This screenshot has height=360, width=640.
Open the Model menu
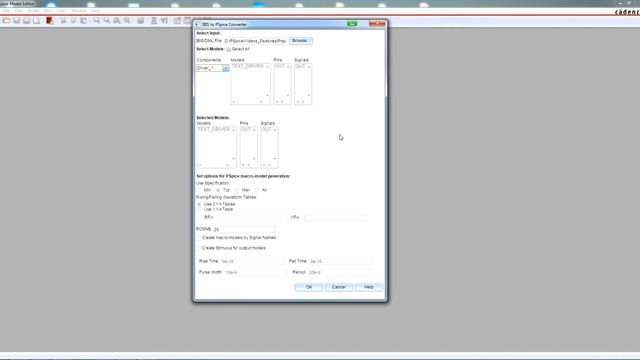coord(33,11)
